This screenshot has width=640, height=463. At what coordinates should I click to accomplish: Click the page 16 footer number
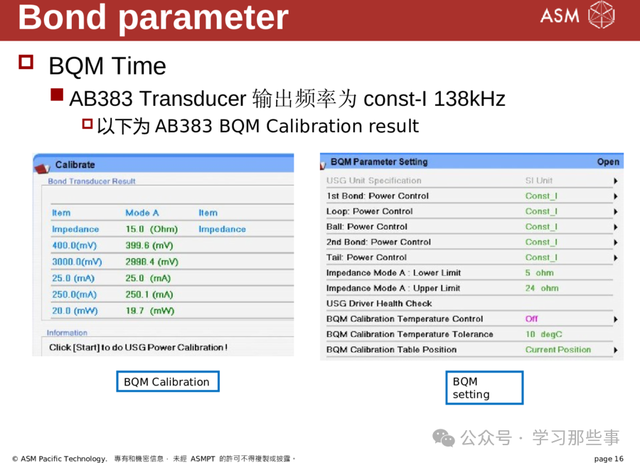point(609,459)
